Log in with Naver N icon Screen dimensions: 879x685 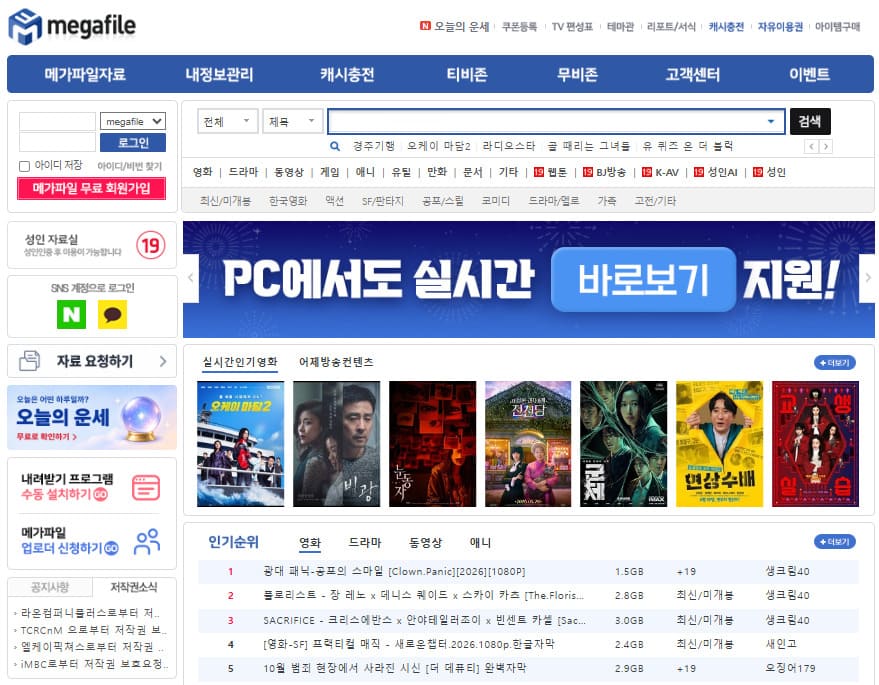(x=71, y=314)
